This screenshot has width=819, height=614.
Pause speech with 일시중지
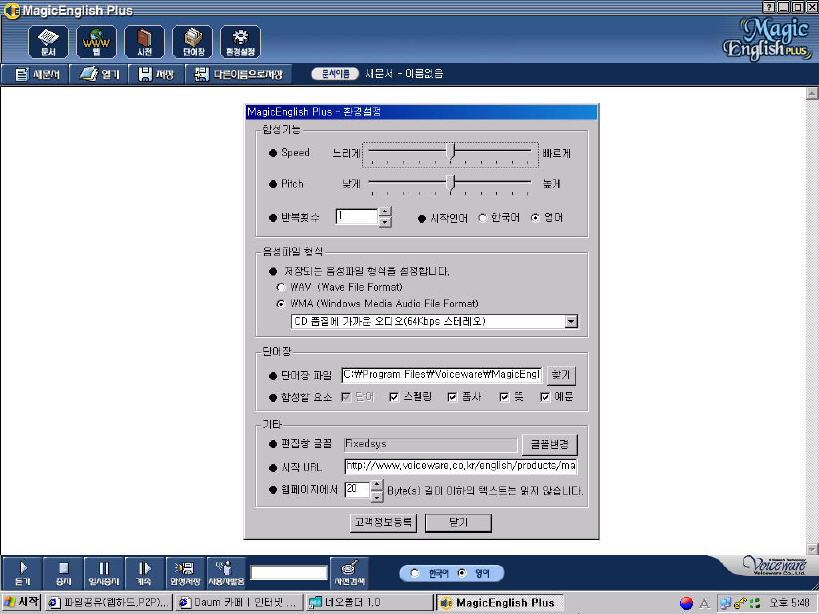click(x=104, y=573)
